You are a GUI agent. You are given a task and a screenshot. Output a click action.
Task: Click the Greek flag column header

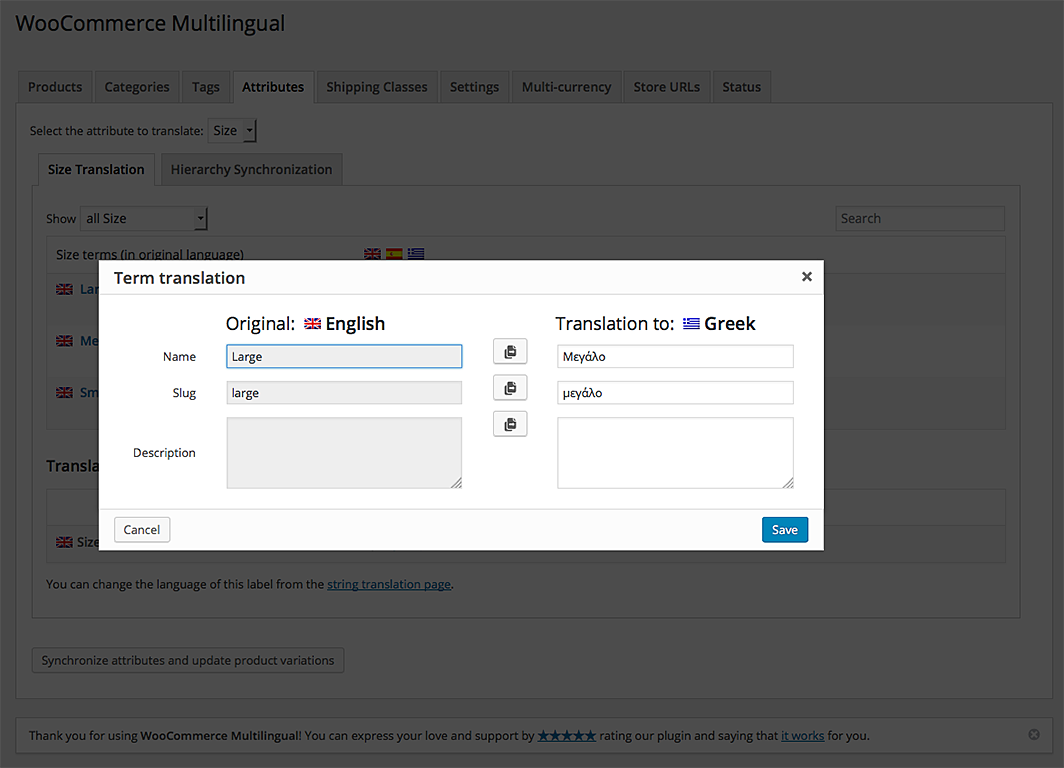(x=416, y=254)
